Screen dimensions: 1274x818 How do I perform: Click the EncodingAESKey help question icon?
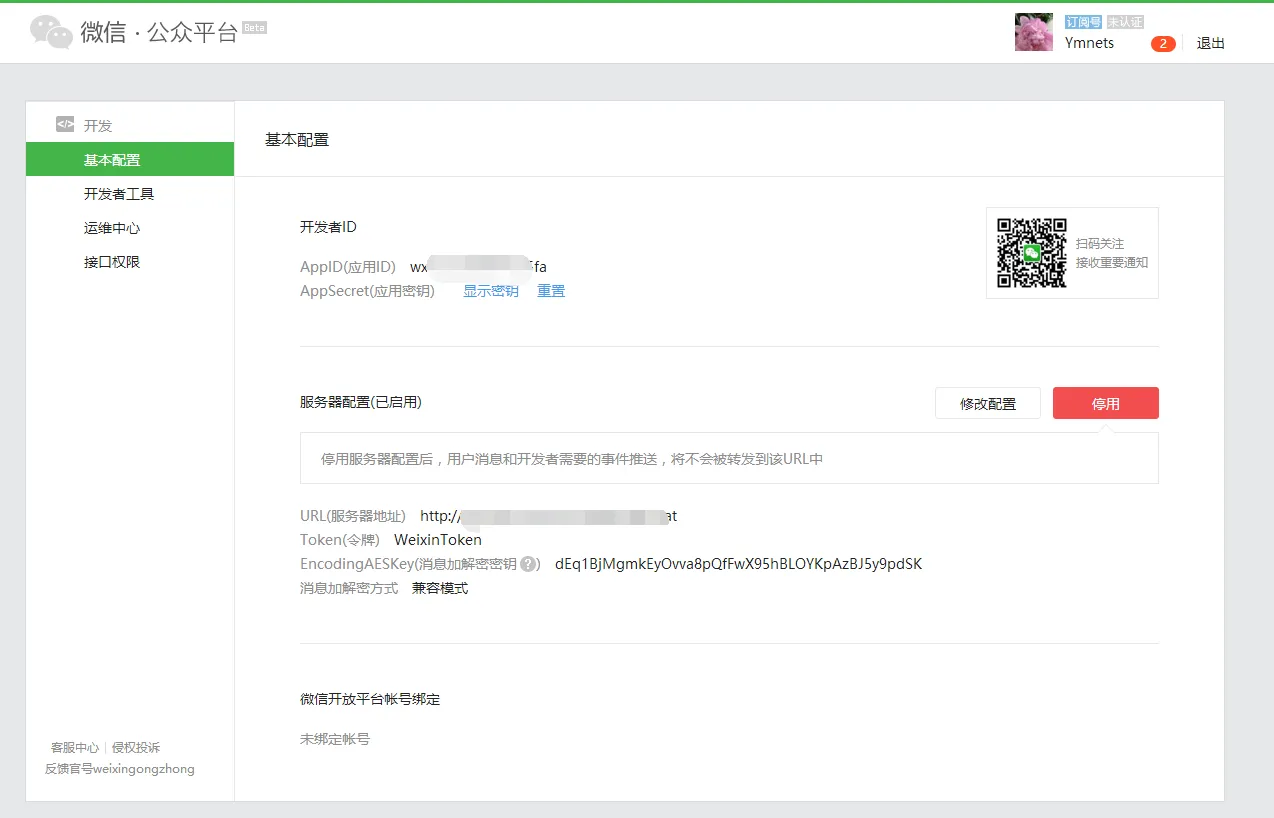tap(530, 564)
